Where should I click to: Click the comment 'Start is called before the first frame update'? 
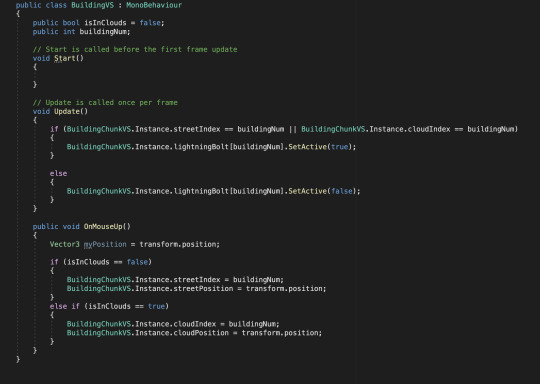point(135,49)
